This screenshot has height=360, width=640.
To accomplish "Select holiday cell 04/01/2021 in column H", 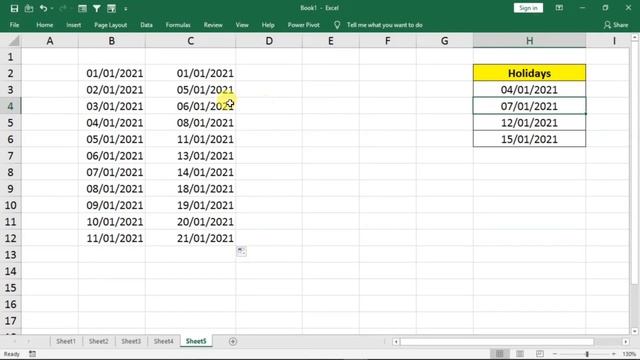I will (x=529, y=90).
